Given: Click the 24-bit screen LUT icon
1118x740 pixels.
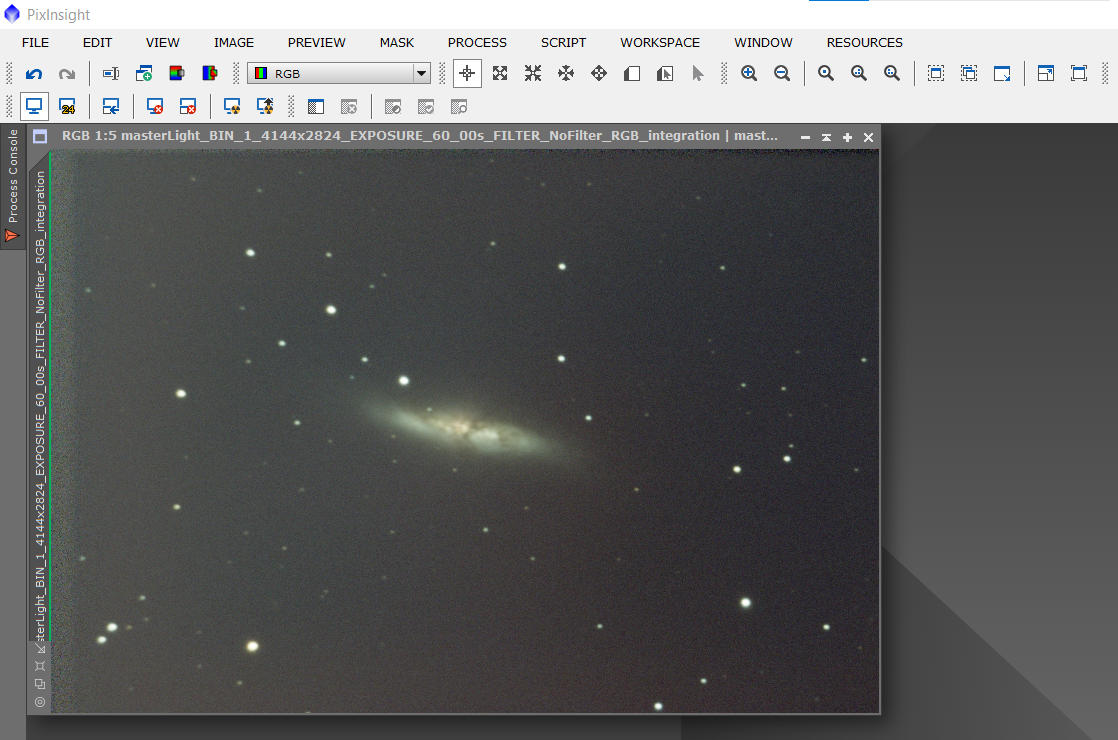Looking at the screenshot, I should (x=67, y=106).
